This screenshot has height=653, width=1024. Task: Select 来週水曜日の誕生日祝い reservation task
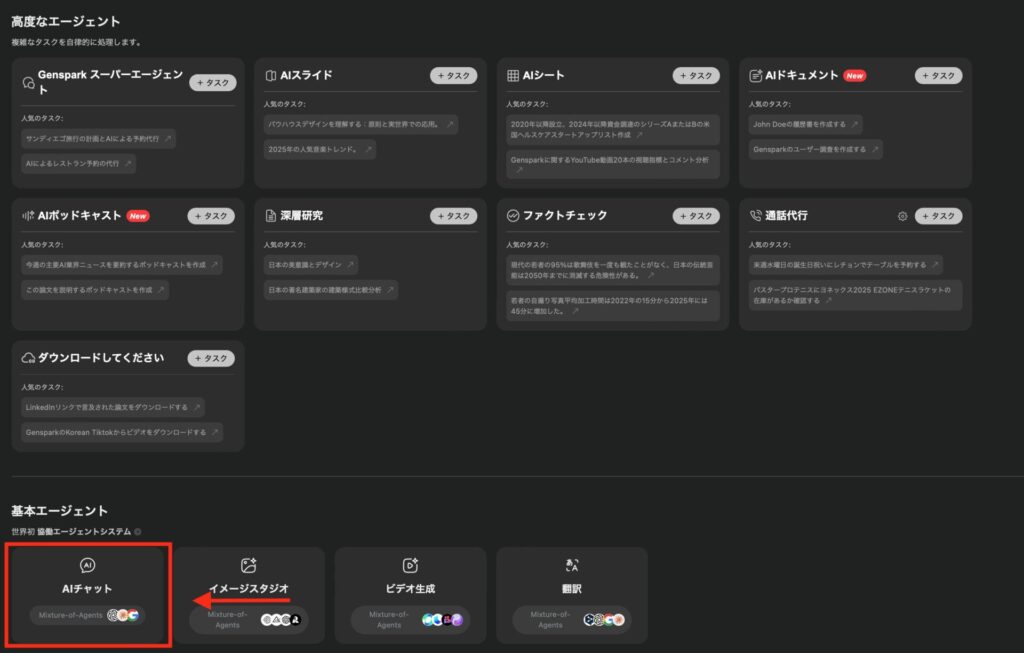pyautogui.click(x=846, y=264)
